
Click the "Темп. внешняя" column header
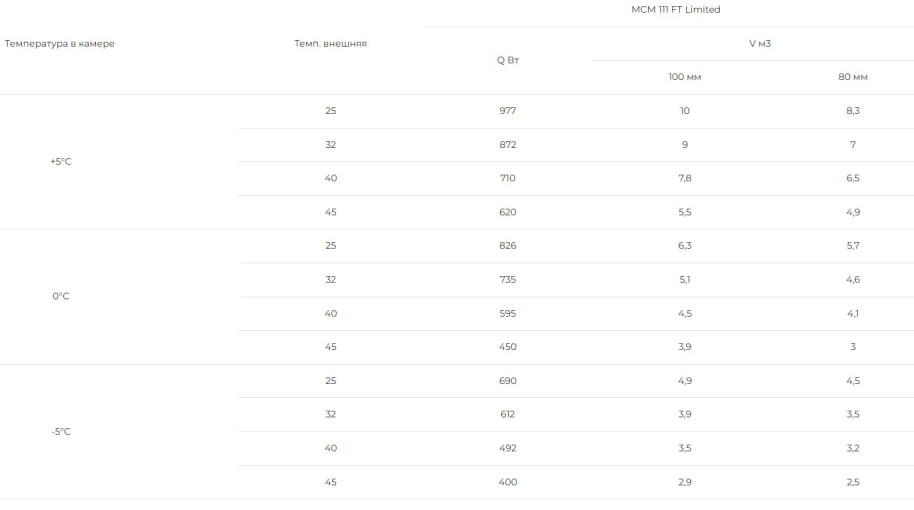pyautogui.click(x=330, y=44)
